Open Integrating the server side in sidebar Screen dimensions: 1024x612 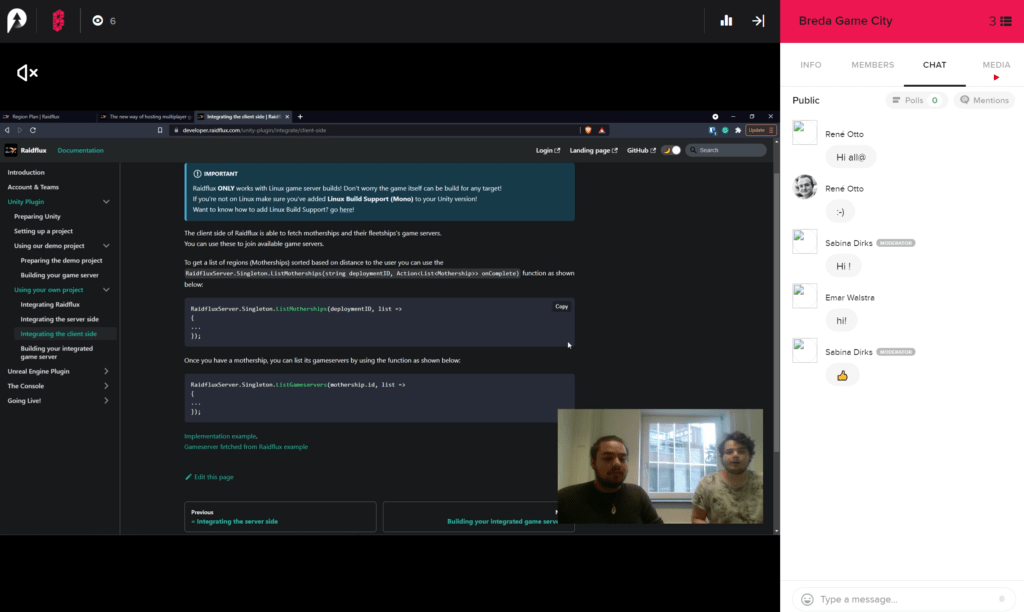click(x=59, y=319)
